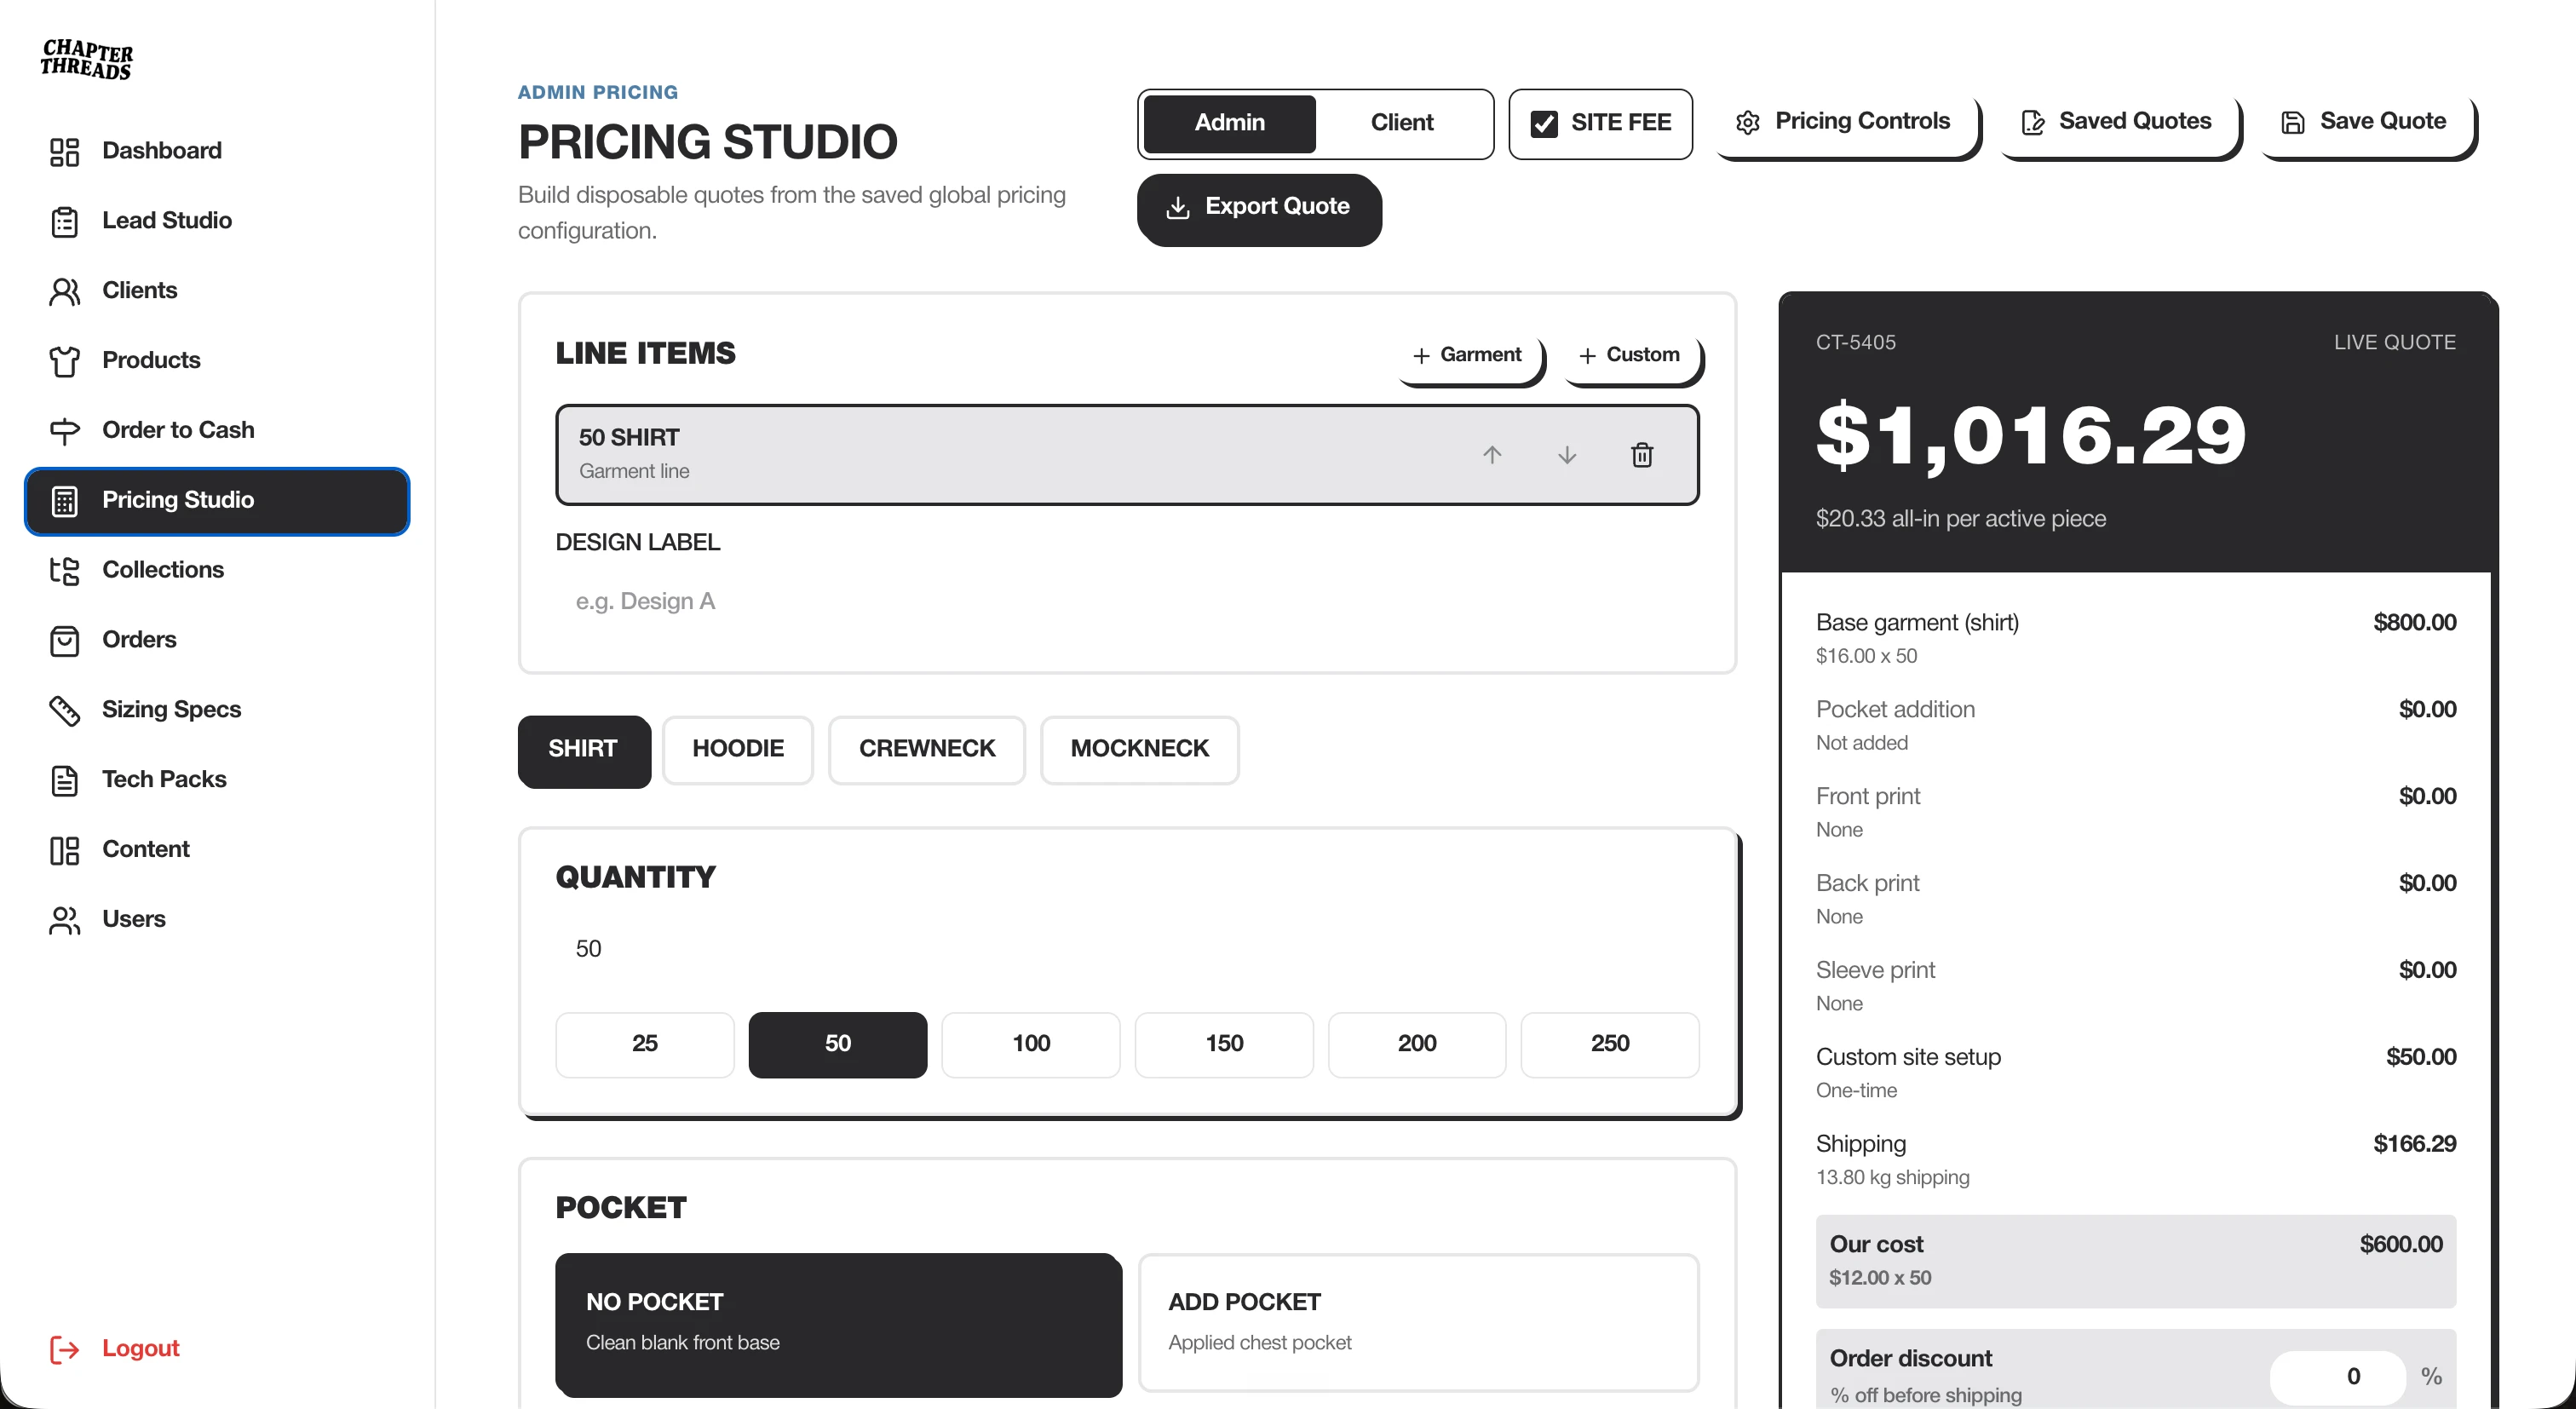Select the HOODIE garment tab
The width and height of the screenshot is (2576, 1409).
738,750
